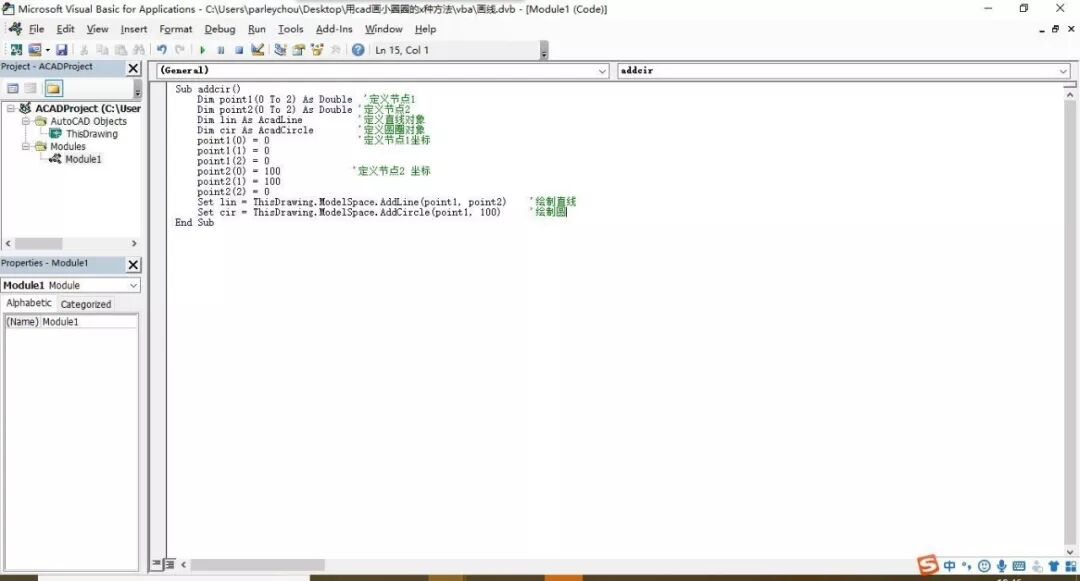This screenshot has height=581, width=1080.
Task: Open the Insert menu
Action: click(x=134, y=29)
